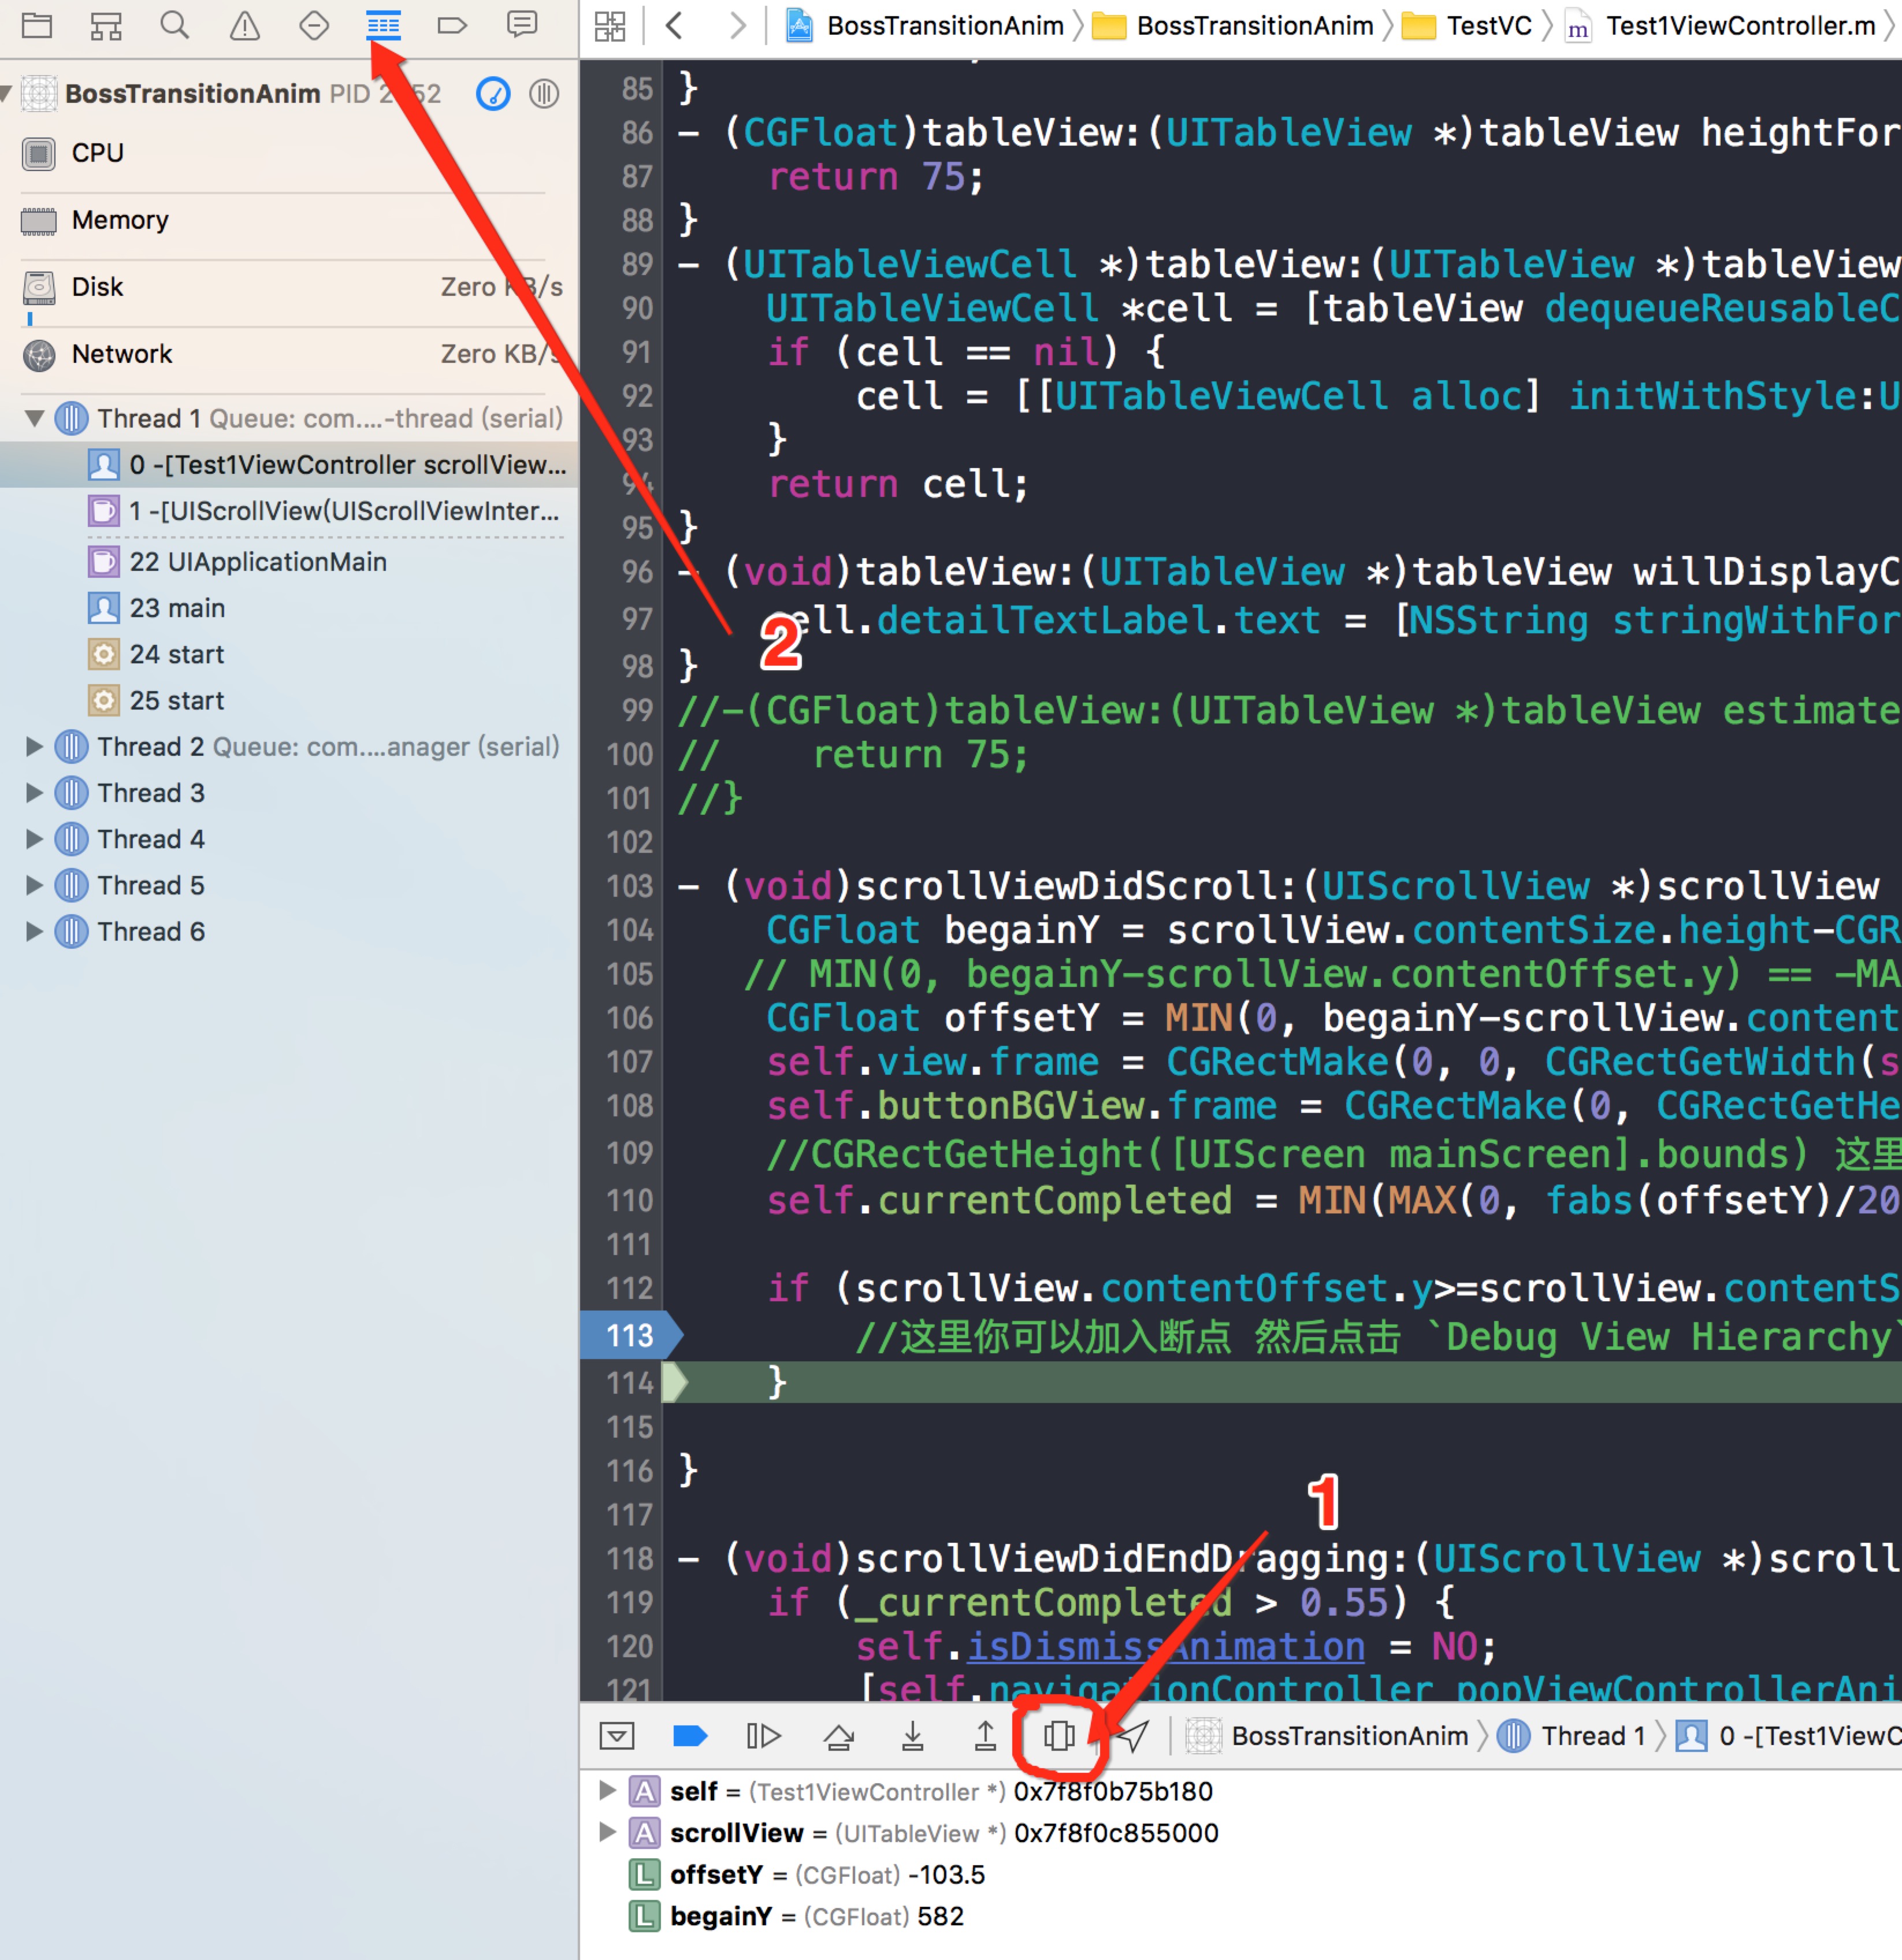Expand the self variable in the variables view
The height and width of the screenshot is (1960, 1902).
[606, 1790]
